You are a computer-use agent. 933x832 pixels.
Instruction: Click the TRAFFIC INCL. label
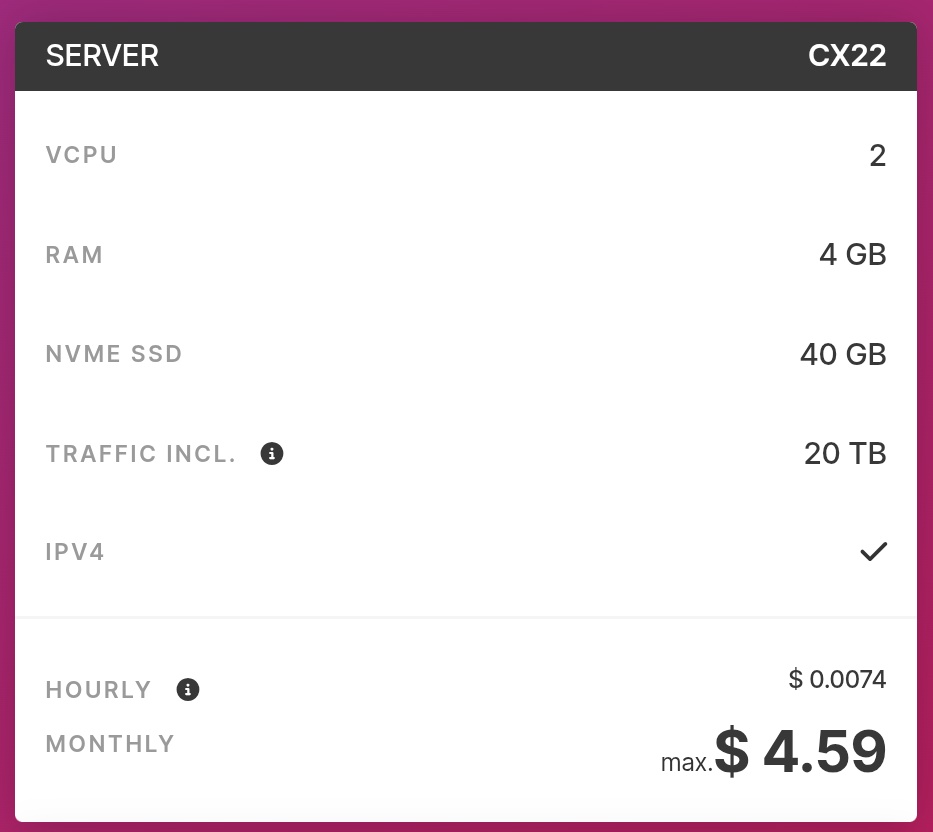pyautogui.click(x=141, y=453)
